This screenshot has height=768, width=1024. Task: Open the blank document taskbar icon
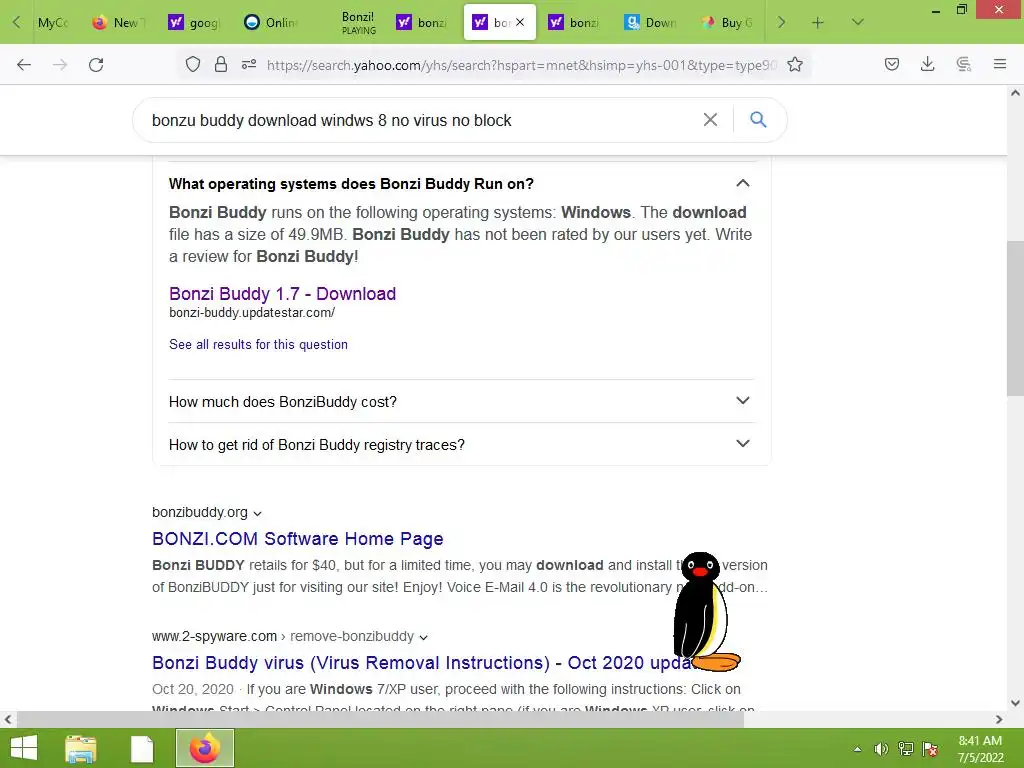tap(142, 748)
